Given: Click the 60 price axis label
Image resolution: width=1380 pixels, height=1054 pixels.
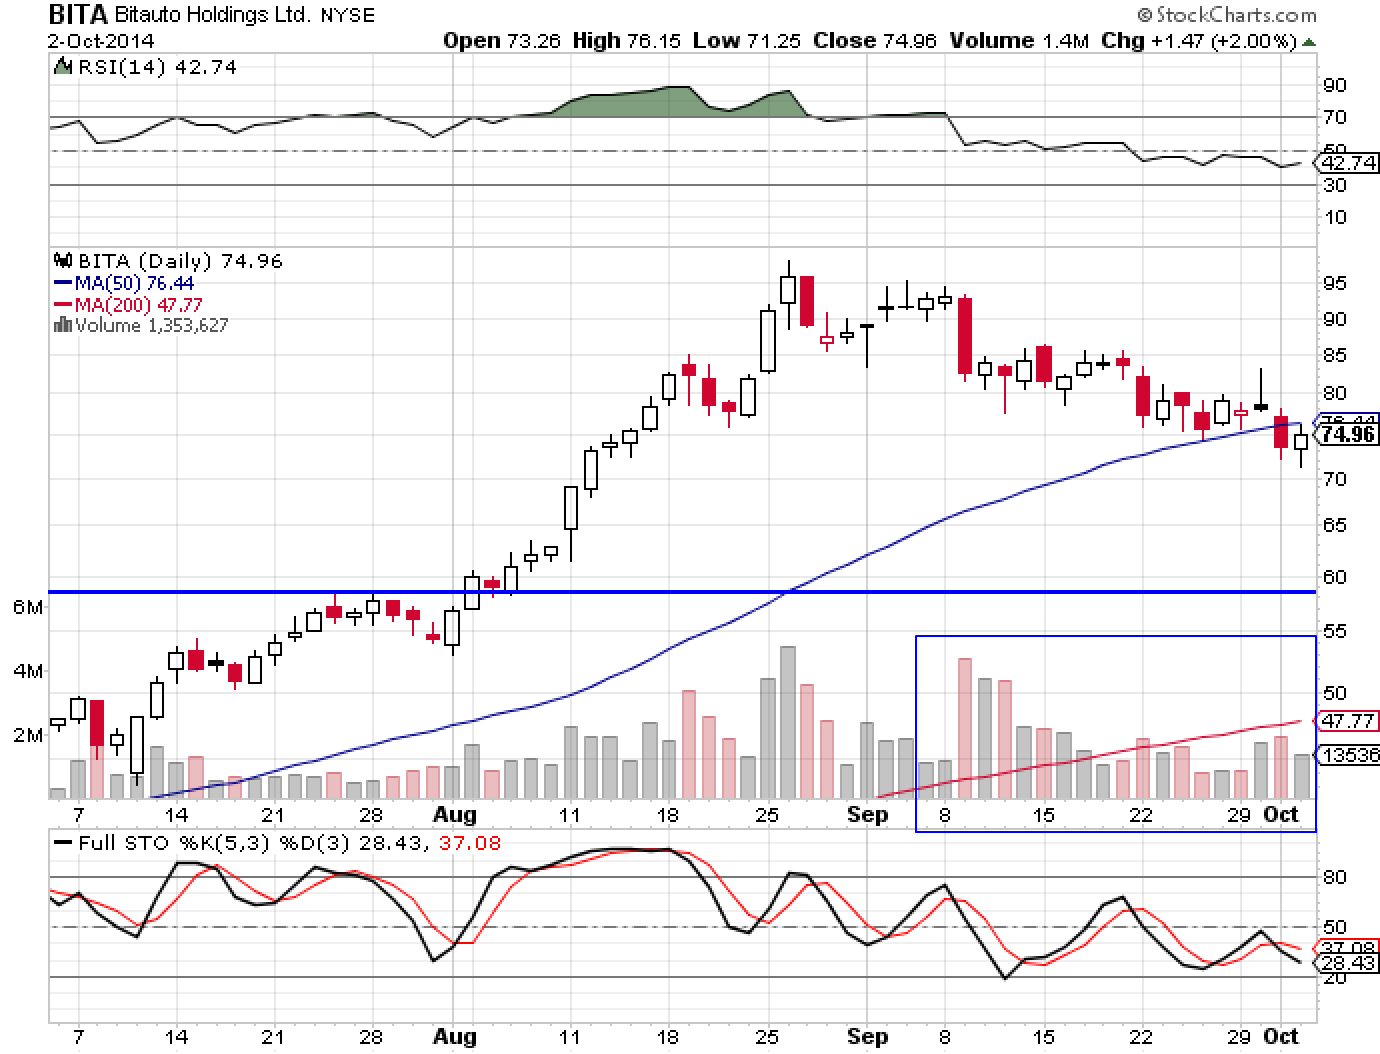Looking at the screenshot, I should click(1334, 577).
